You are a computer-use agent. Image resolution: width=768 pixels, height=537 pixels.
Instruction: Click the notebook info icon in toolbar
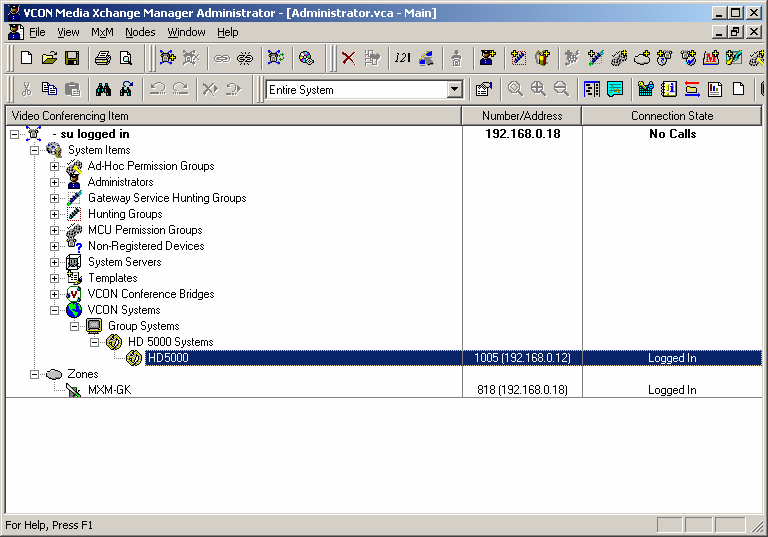669,89
